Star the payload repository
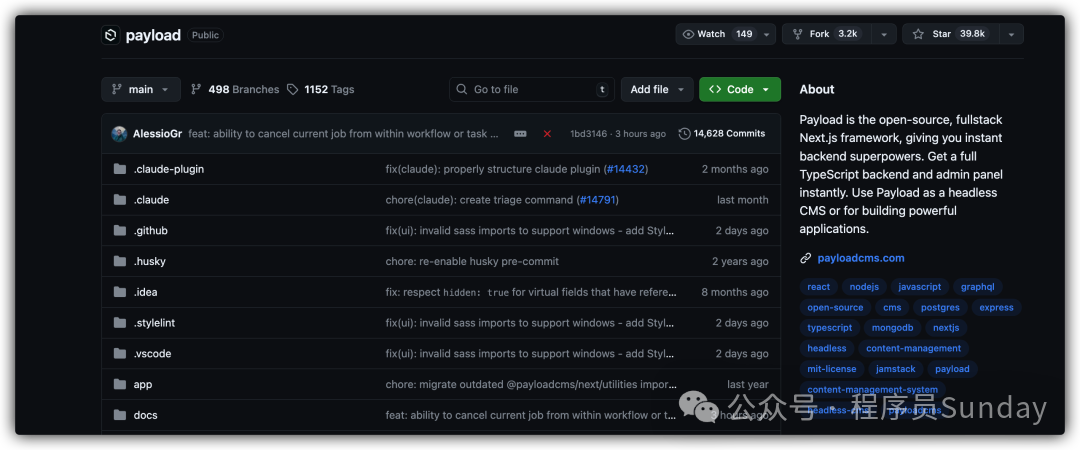 [x=947, y=34]
